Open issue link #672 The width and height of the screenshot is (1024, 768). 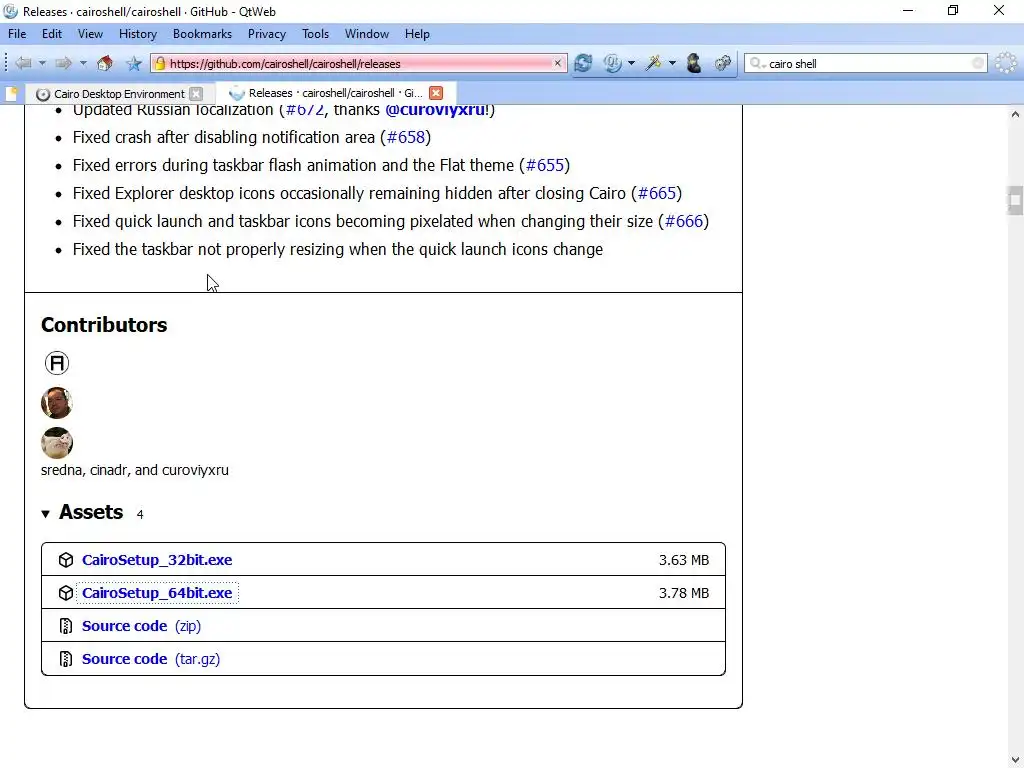305,110
